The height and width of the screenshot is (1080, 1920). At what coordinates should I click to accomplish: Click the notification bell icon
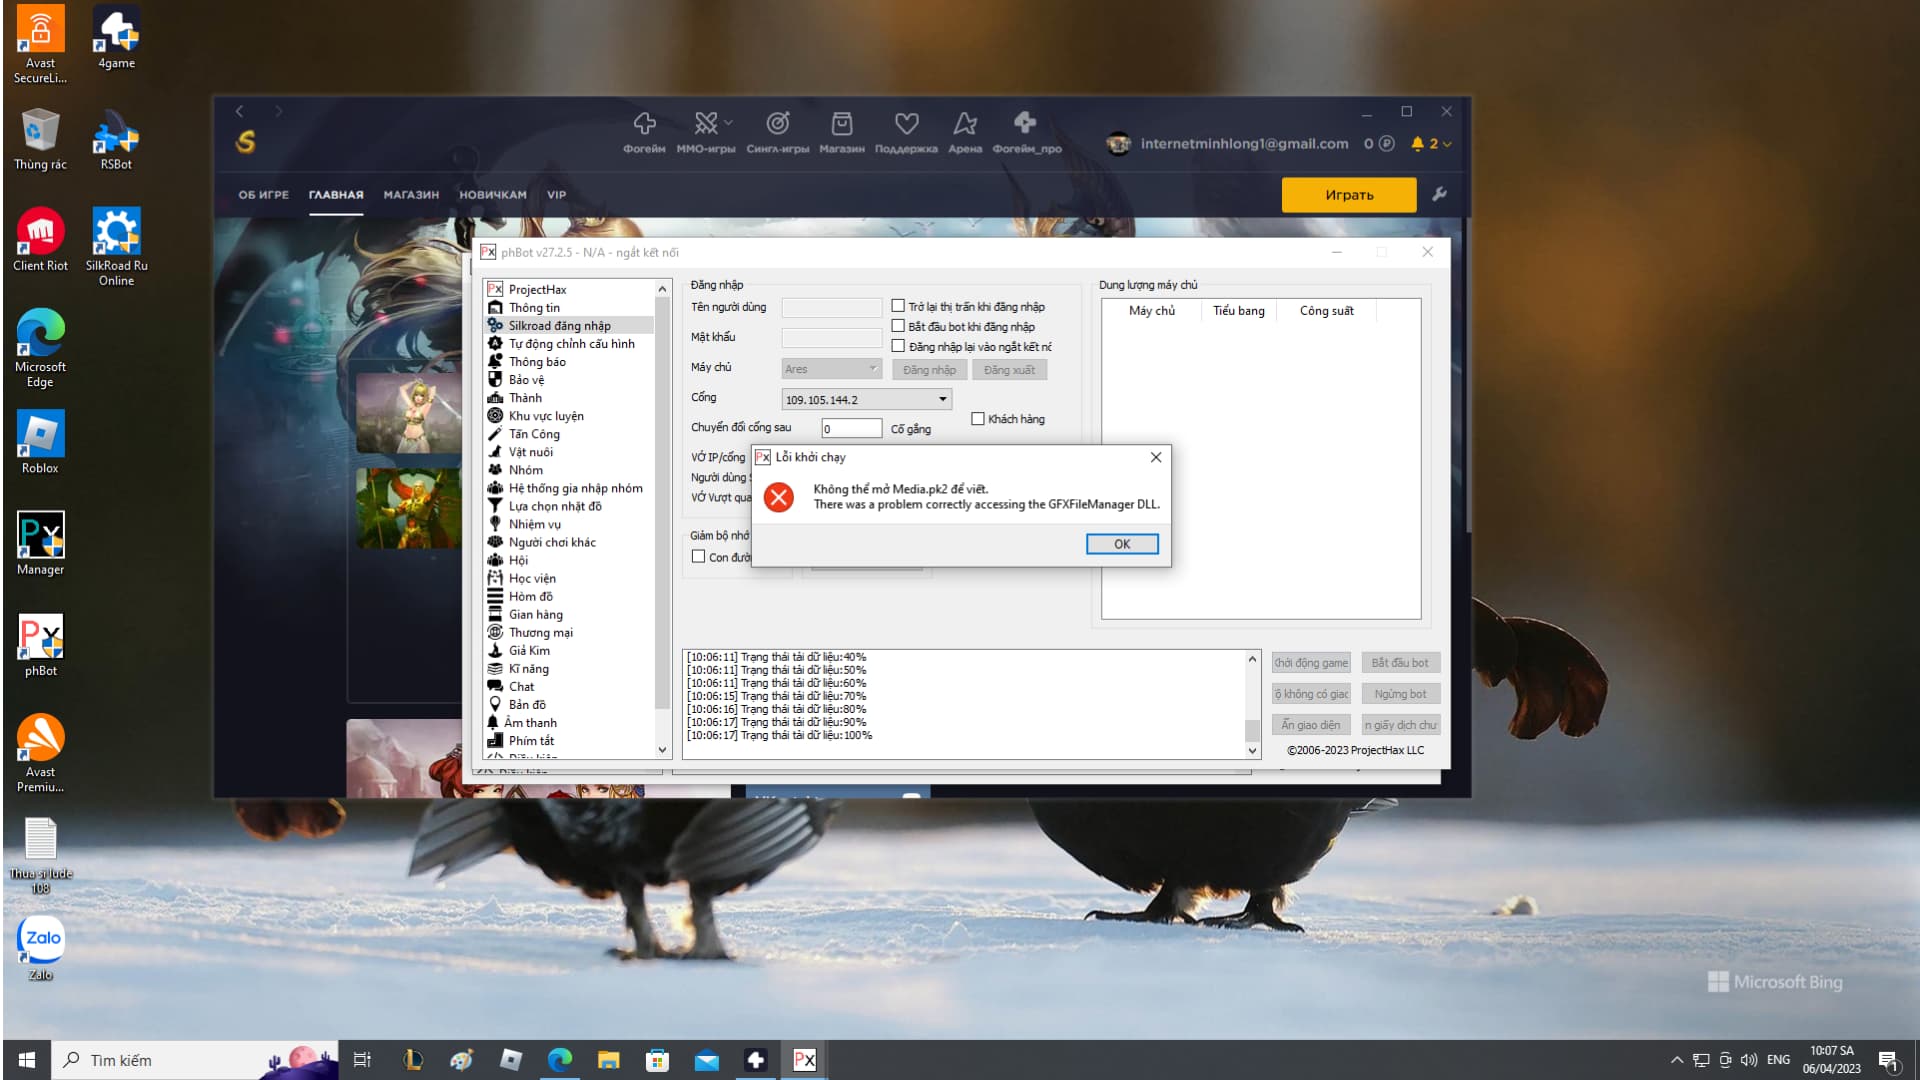[1417, 144]
